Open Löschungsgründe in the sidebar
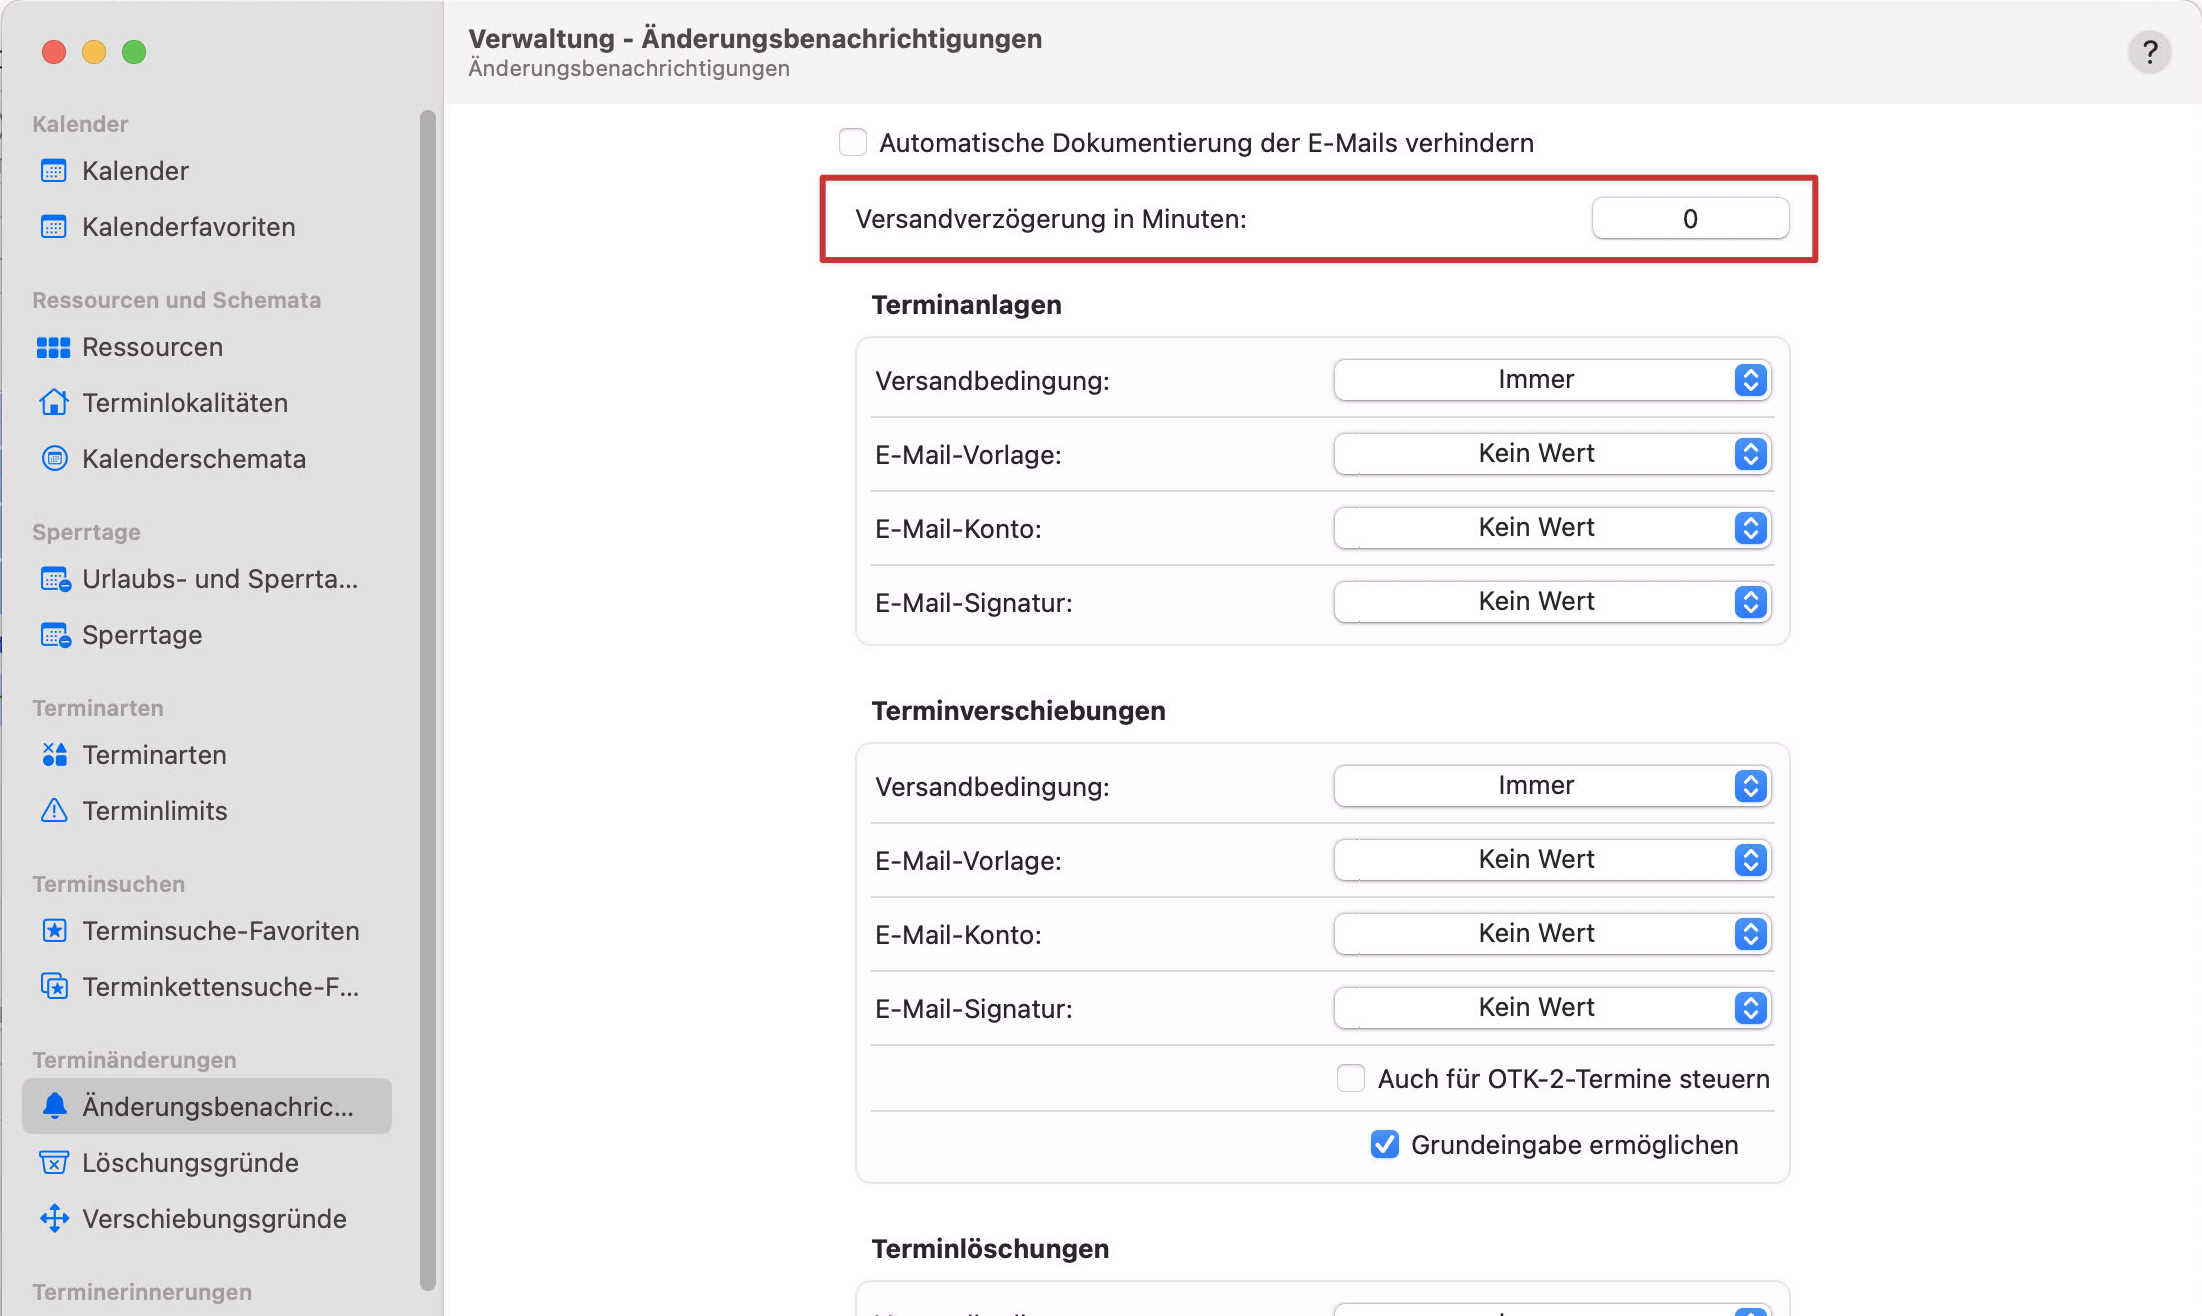The width and height of the screenshot is (2202, 1316). 207,1163
